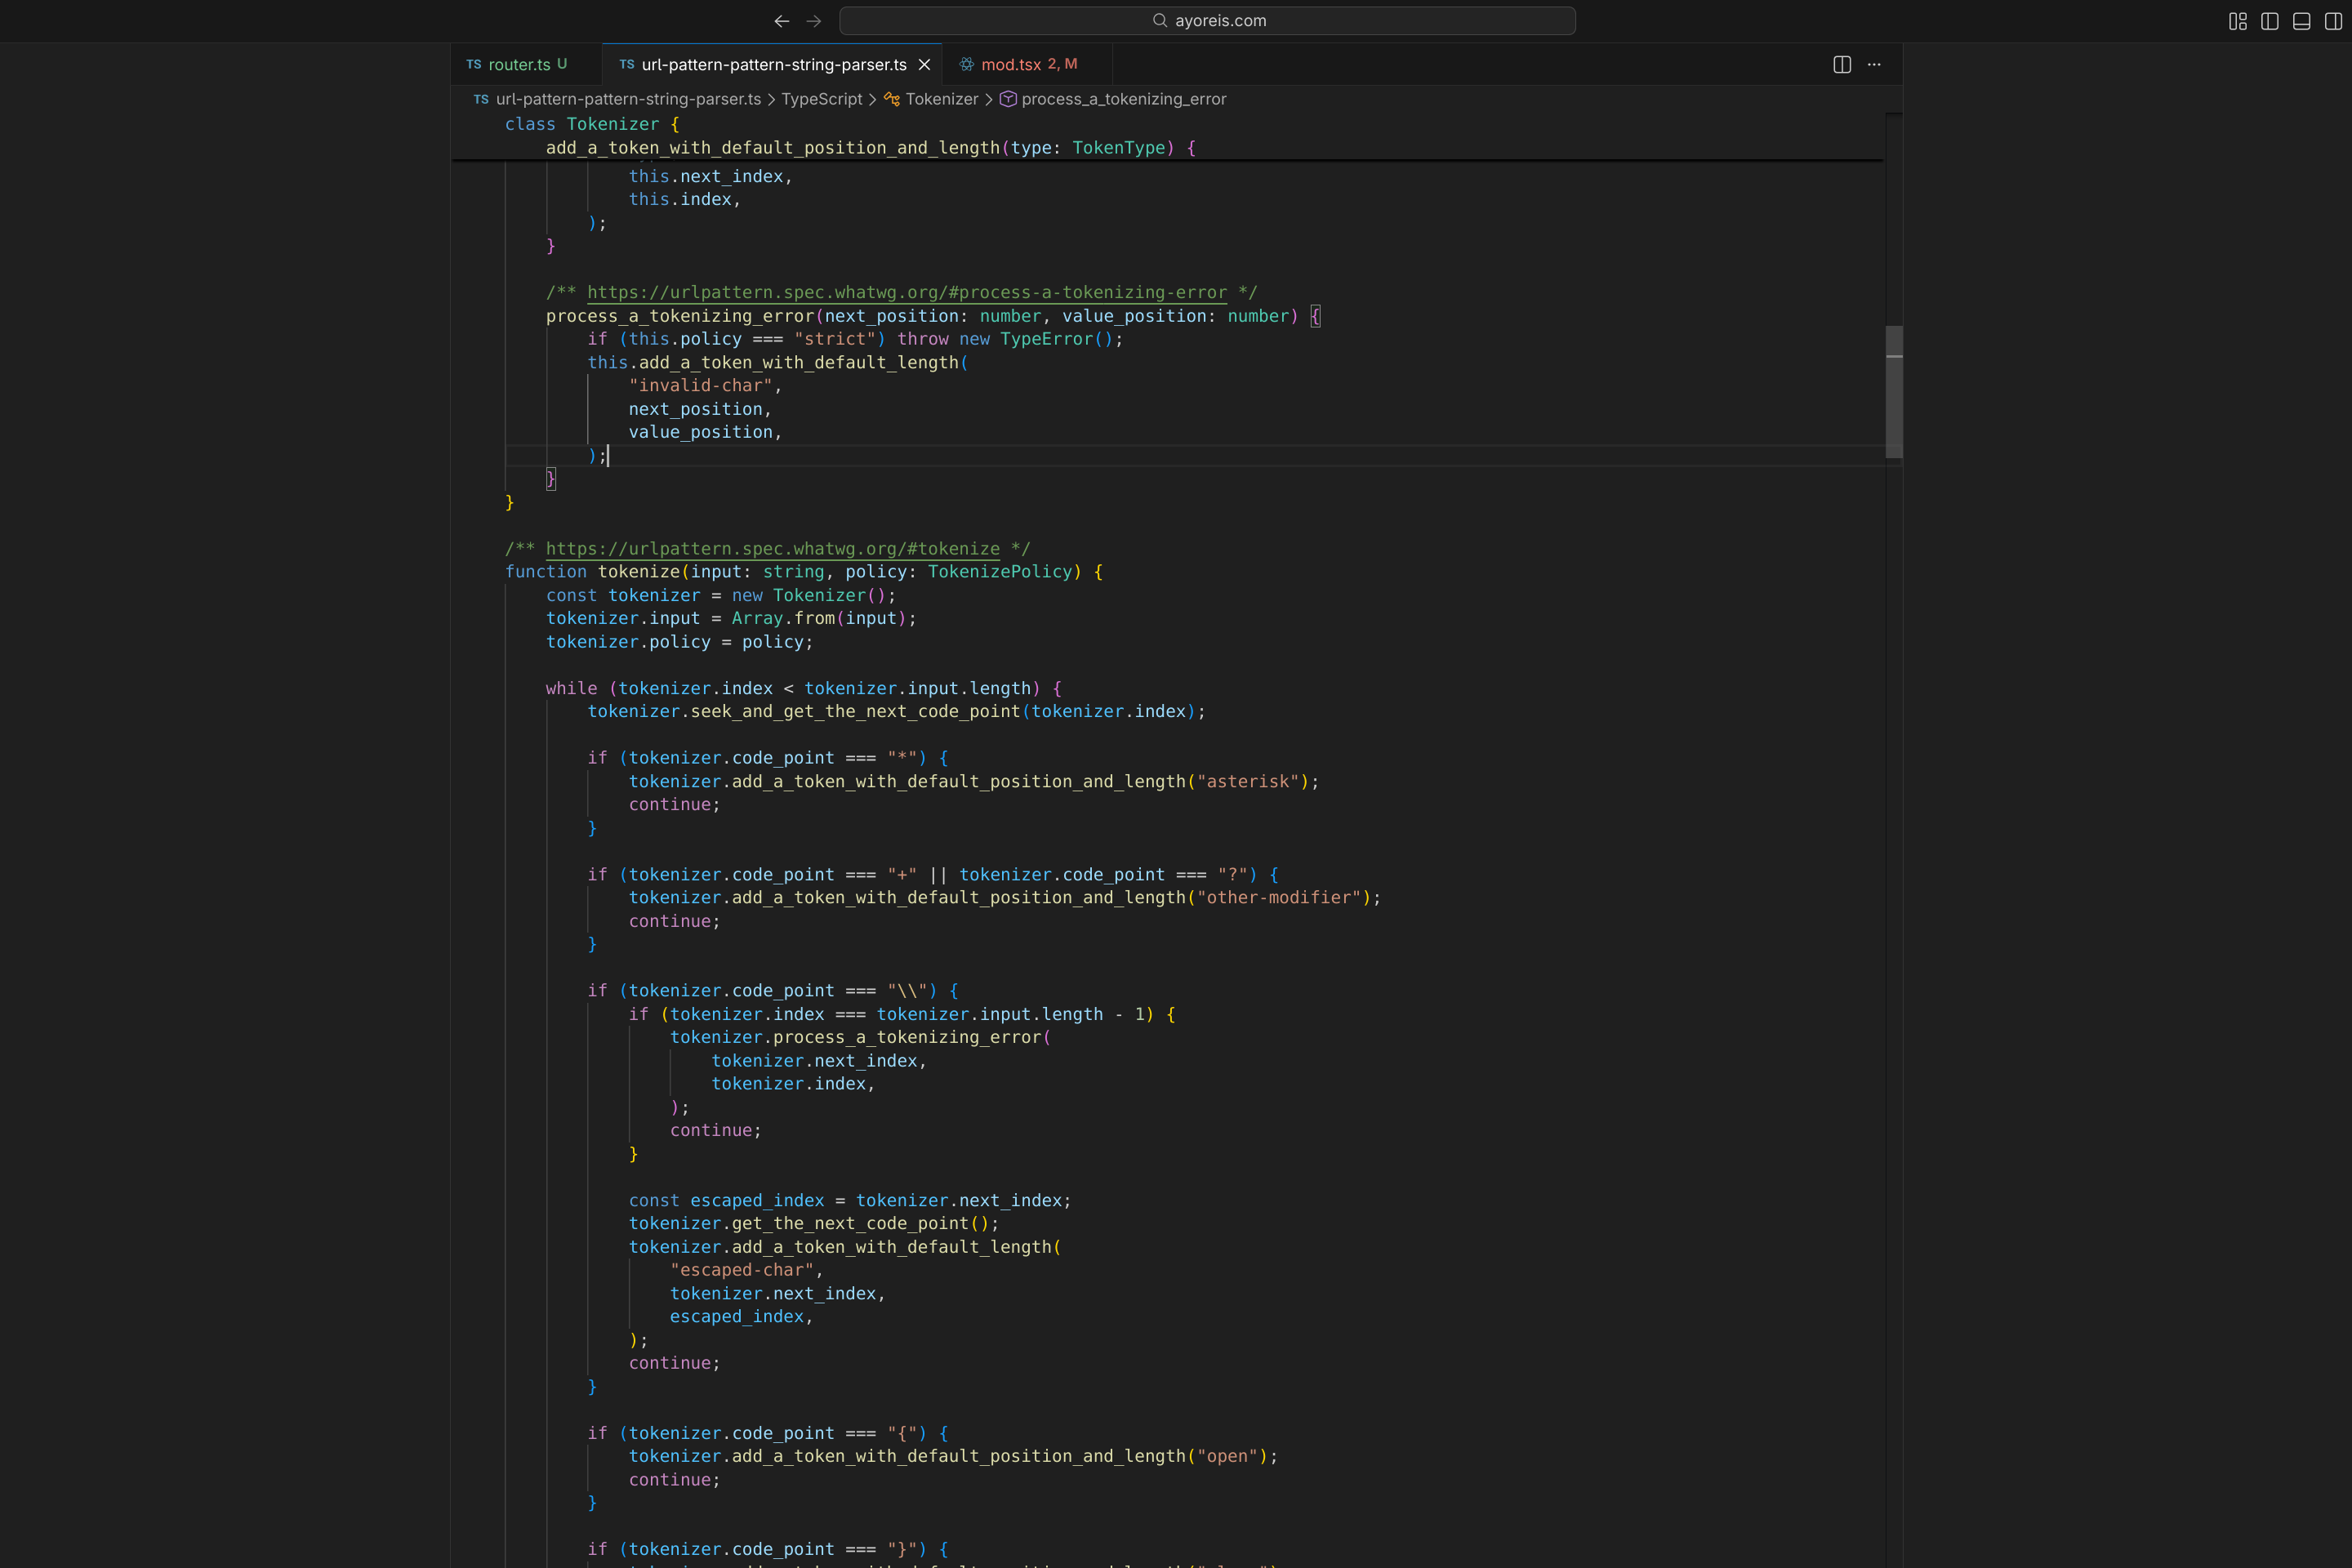Click the search magnifier in the command center
This screenshot has height=1568, width=2352.
coord(1160,21)
